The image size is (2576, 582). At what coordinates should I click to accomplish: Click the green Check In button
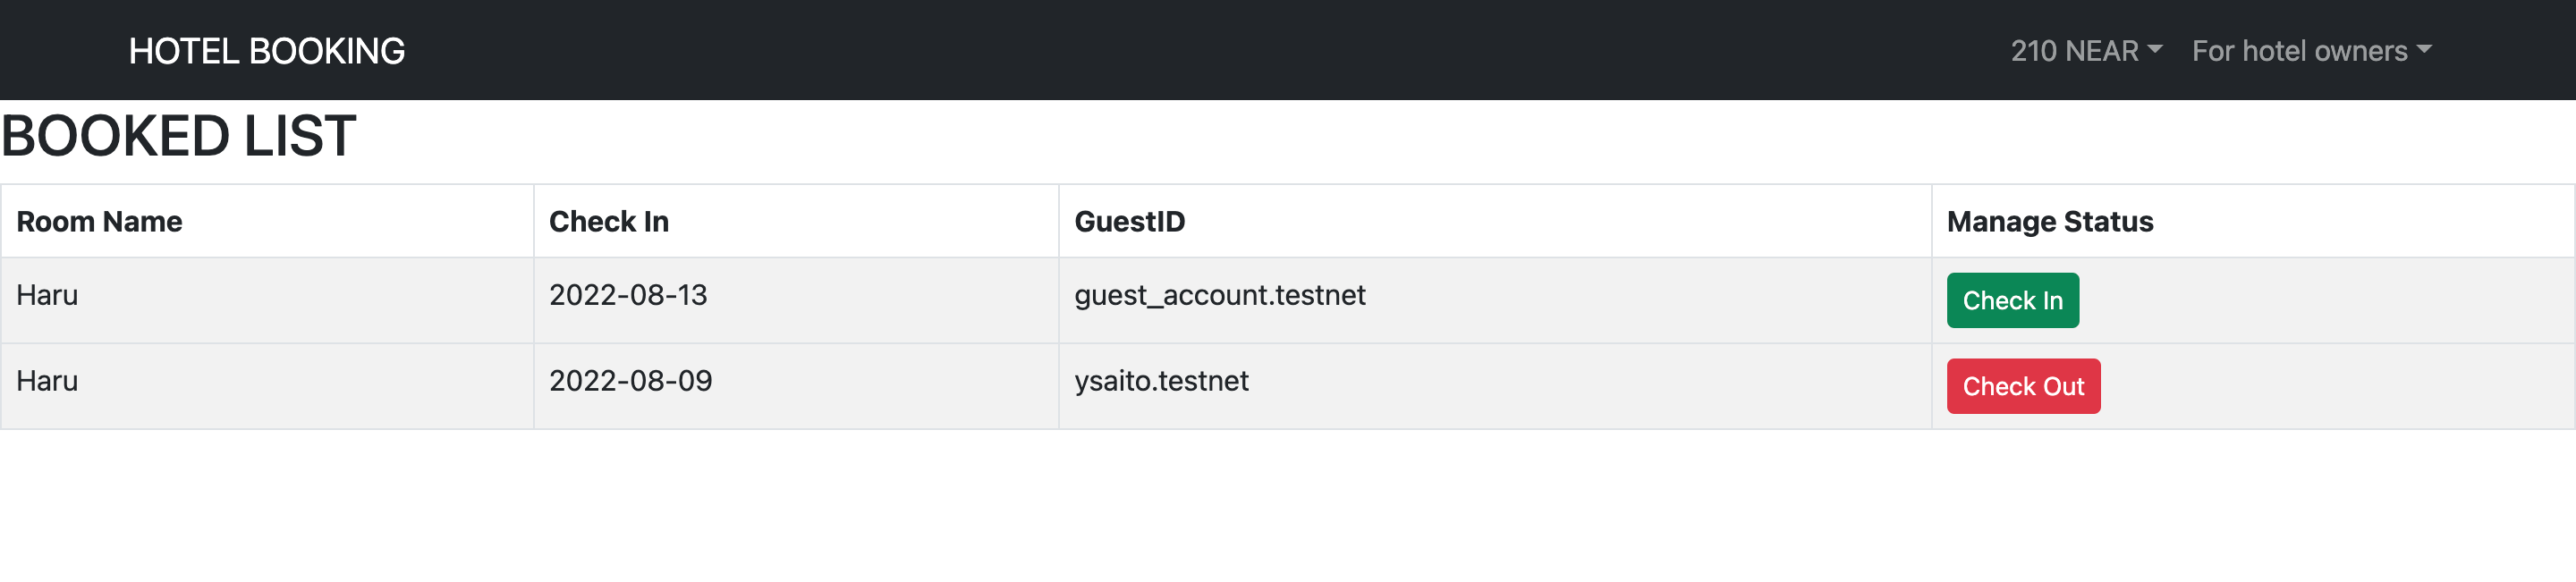(2012, 300)
